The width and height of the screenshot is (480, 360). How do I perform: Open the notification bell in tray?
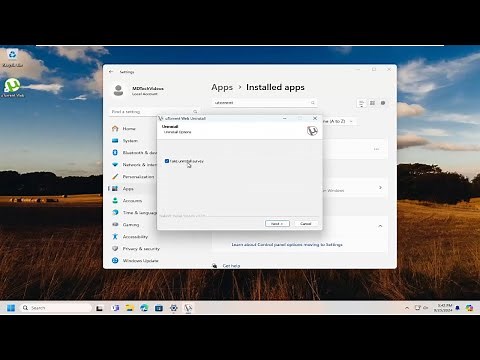tap(458, 308)
